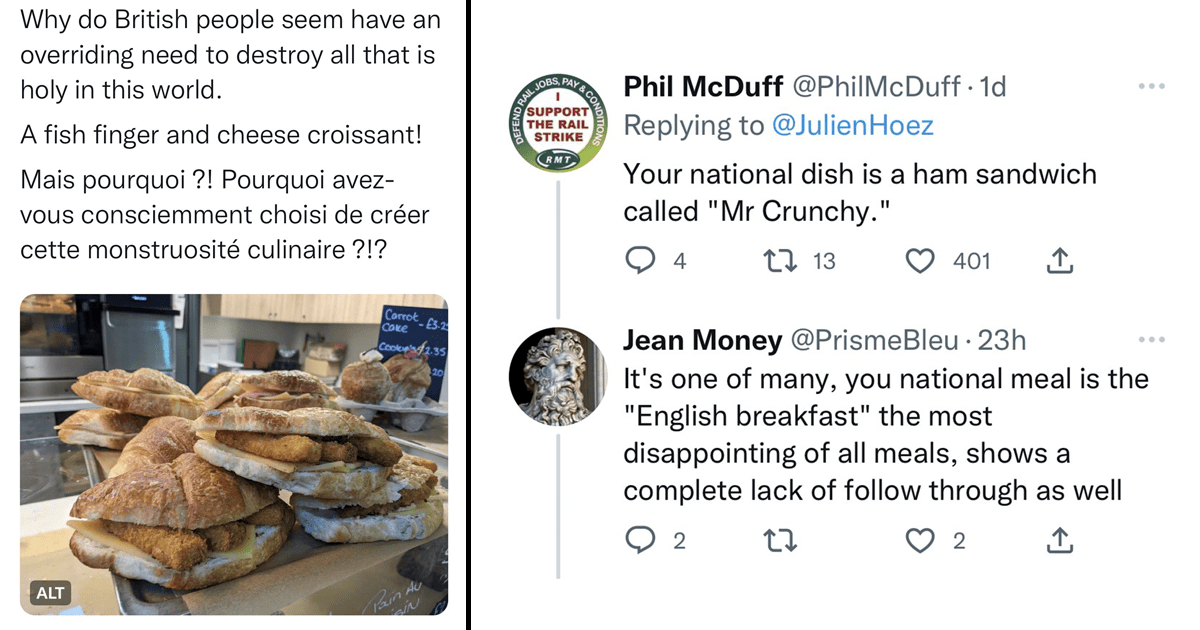
Task: Open more options on Jean Money's tweet
Action: coord(1152,341)
